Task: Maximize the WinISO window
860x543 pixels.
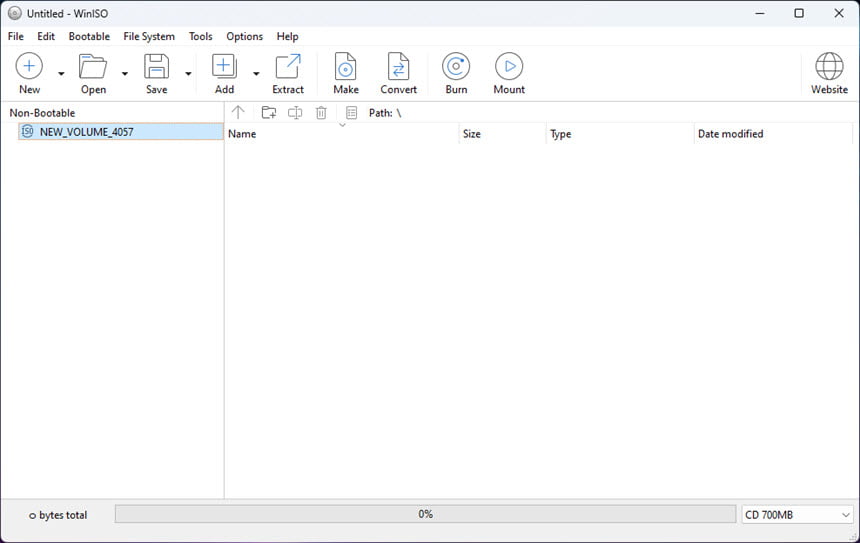Action: click(x=799, y=13)
